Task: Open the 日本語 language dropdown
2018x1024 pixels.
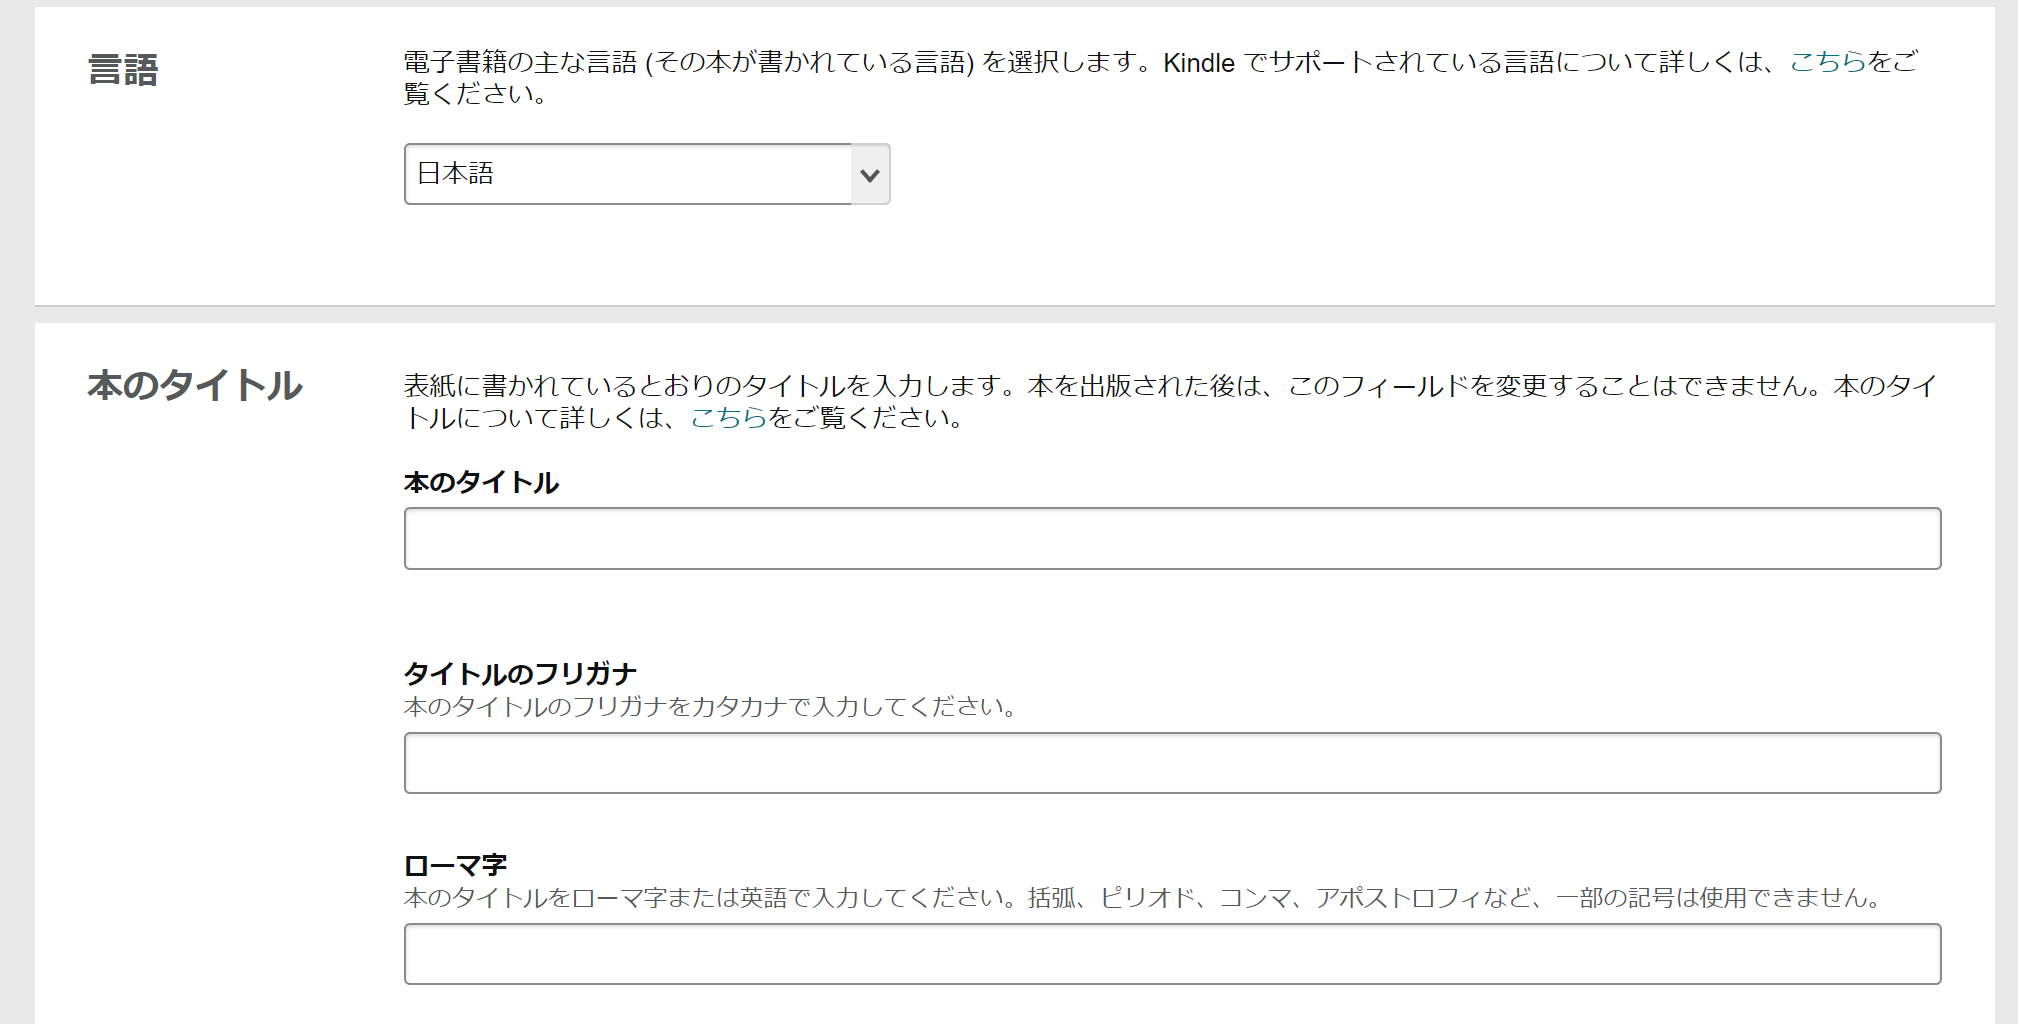Action: coord(647,174)
